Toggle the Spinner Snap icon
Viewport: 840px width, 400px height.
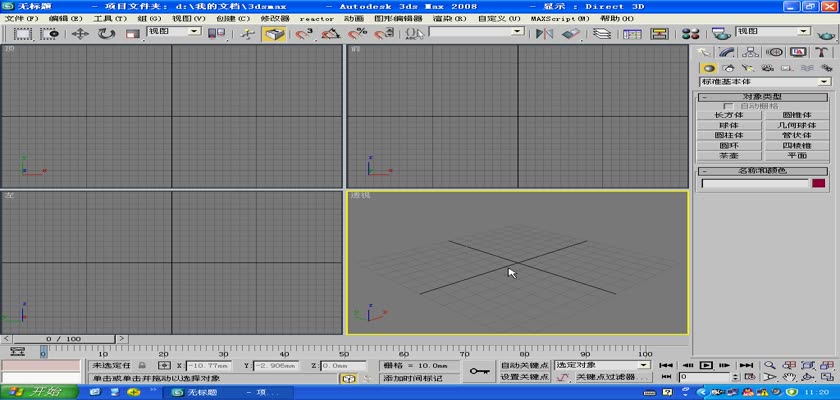pos(382,34)
